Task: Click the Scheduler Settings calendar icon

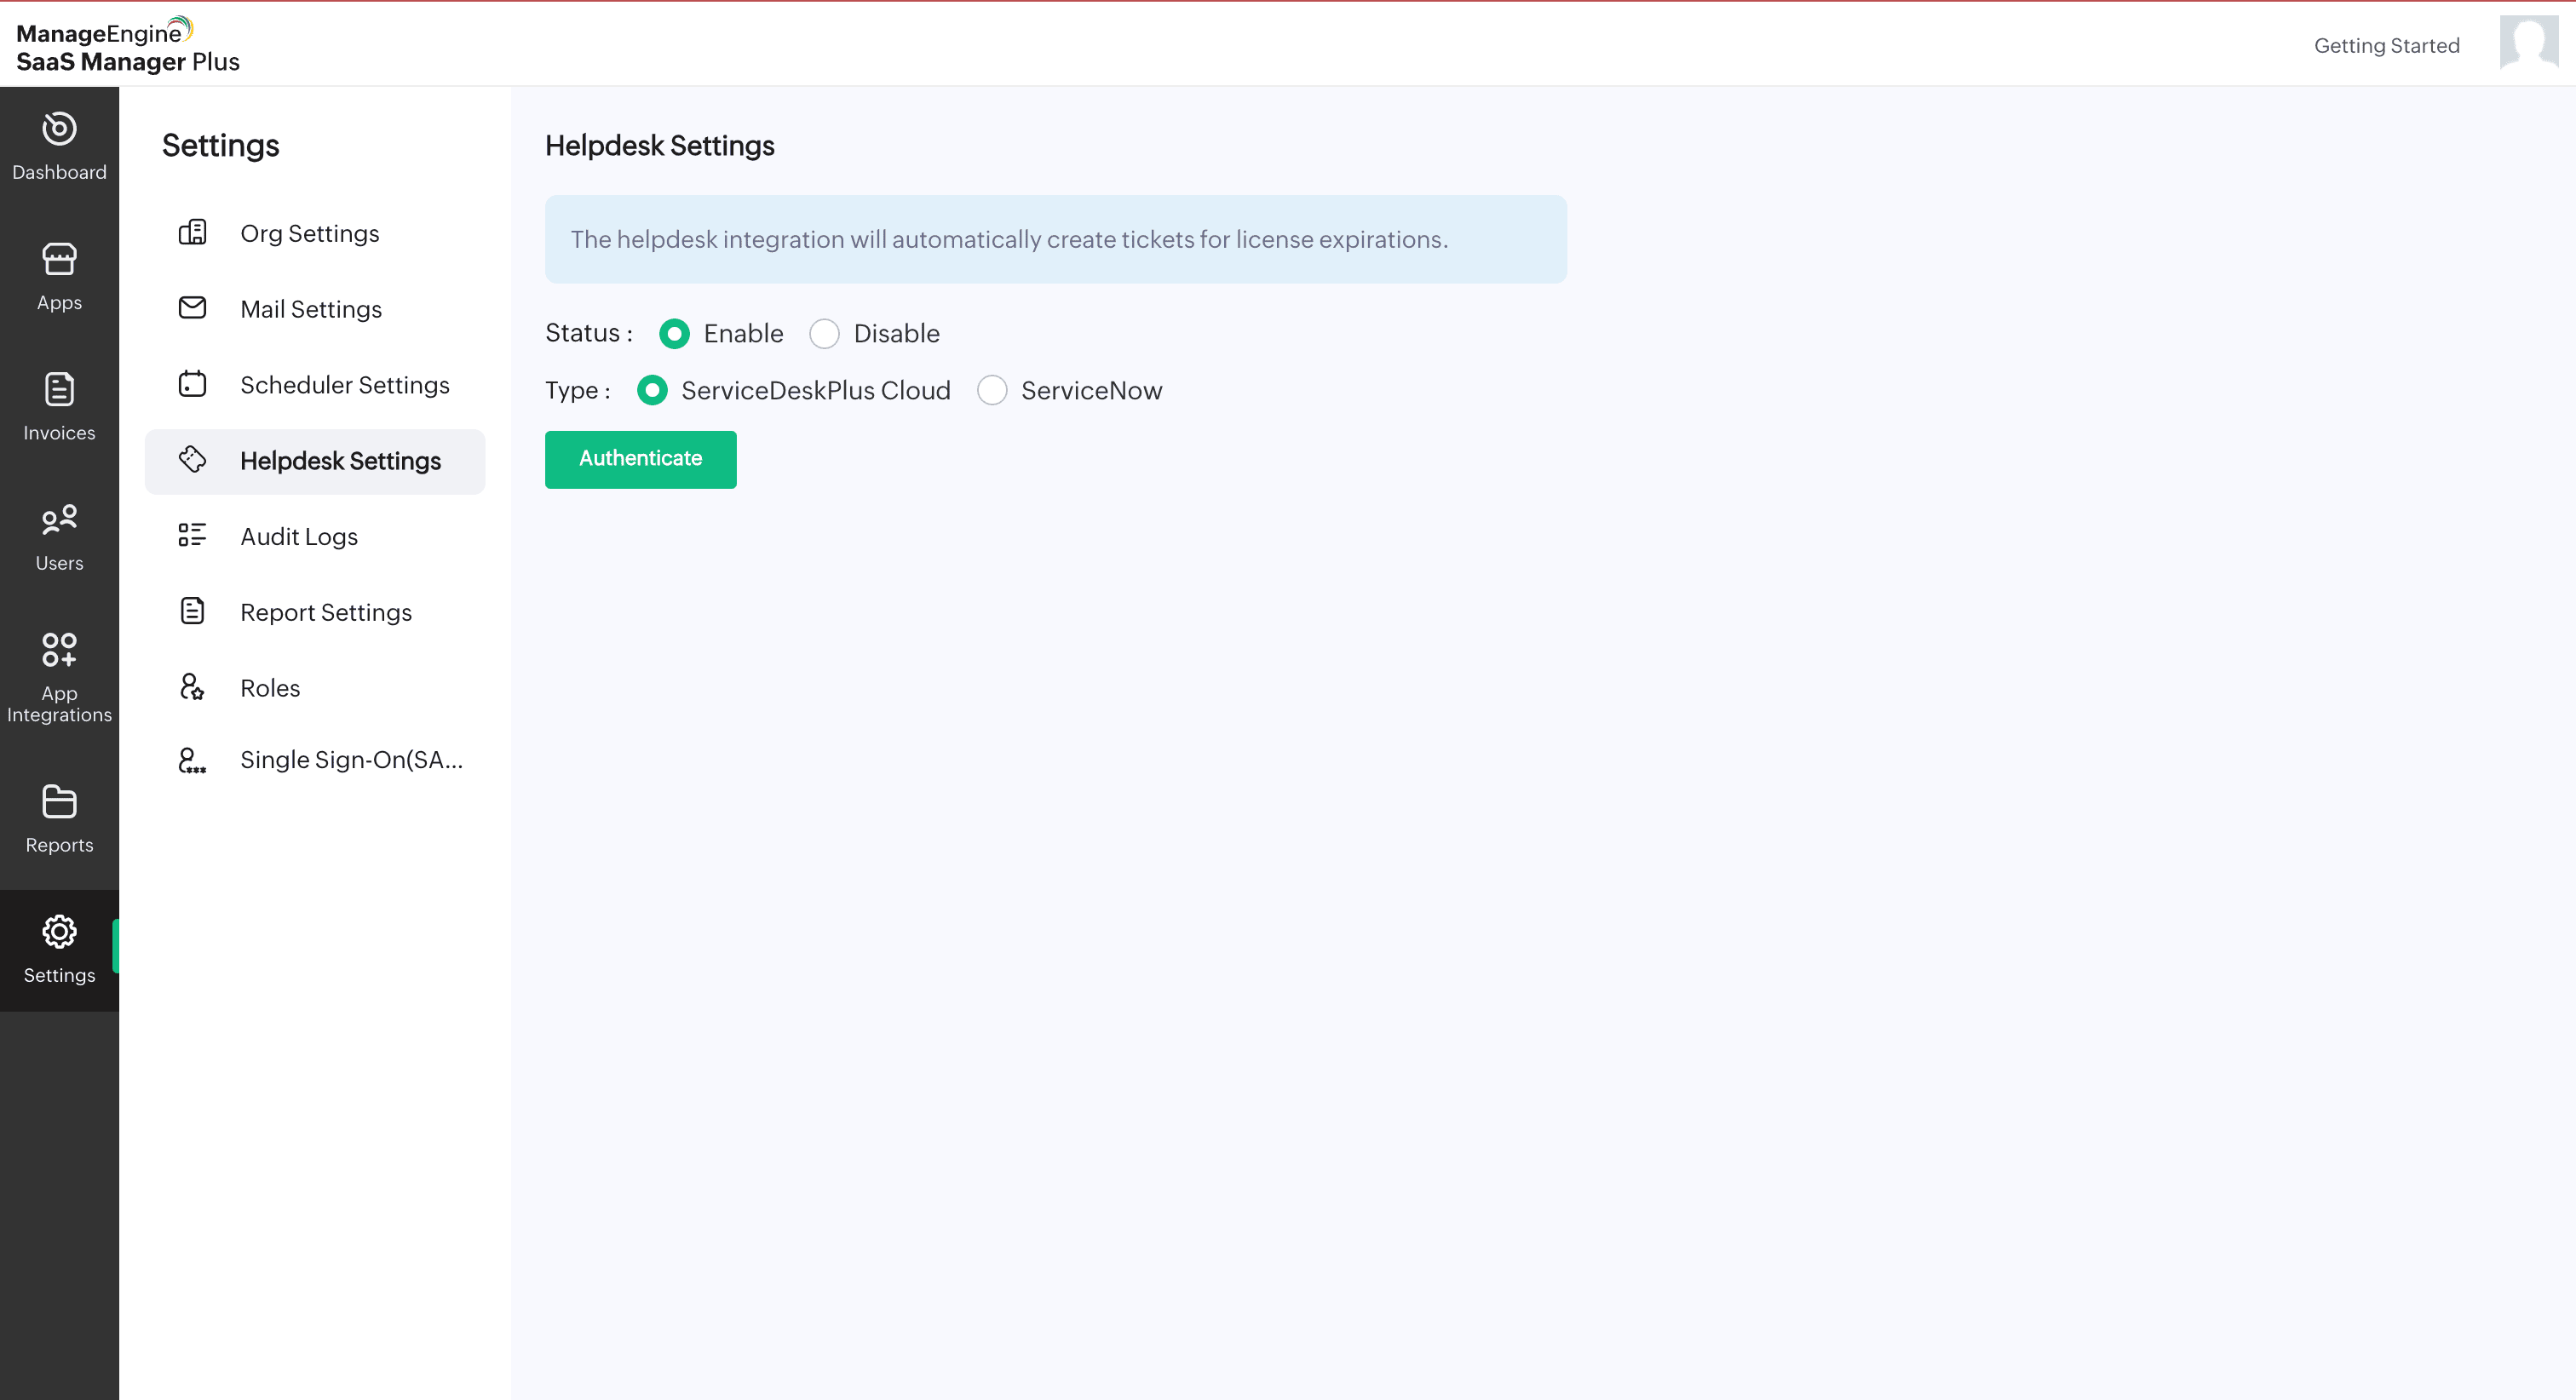Action: pyautogui.click(x=192, y=384)
